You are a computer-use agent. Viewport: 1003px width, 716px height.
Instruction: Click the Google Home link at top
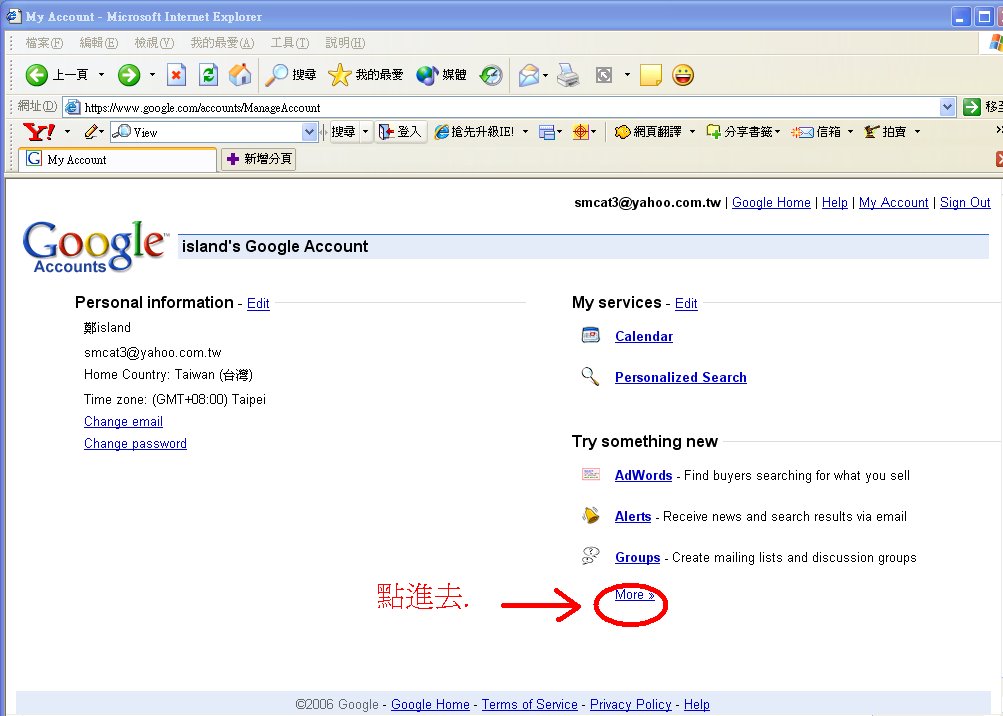pos(771,203)
